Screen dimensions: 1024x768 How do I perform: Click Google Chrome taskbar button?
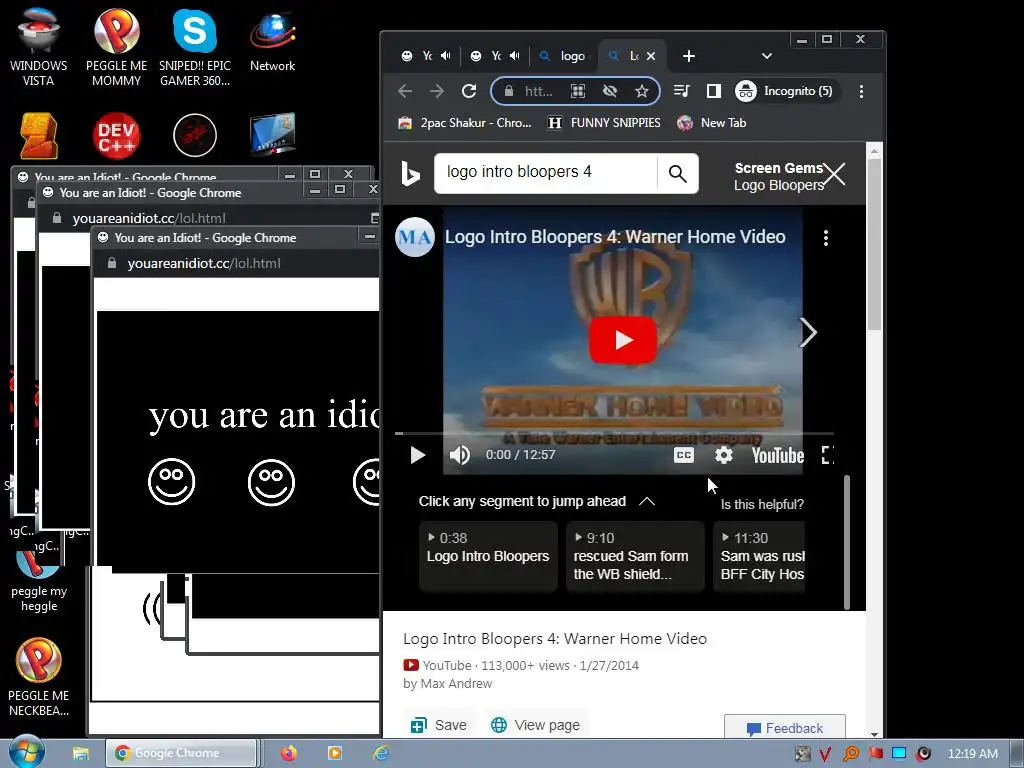(181, 753)
